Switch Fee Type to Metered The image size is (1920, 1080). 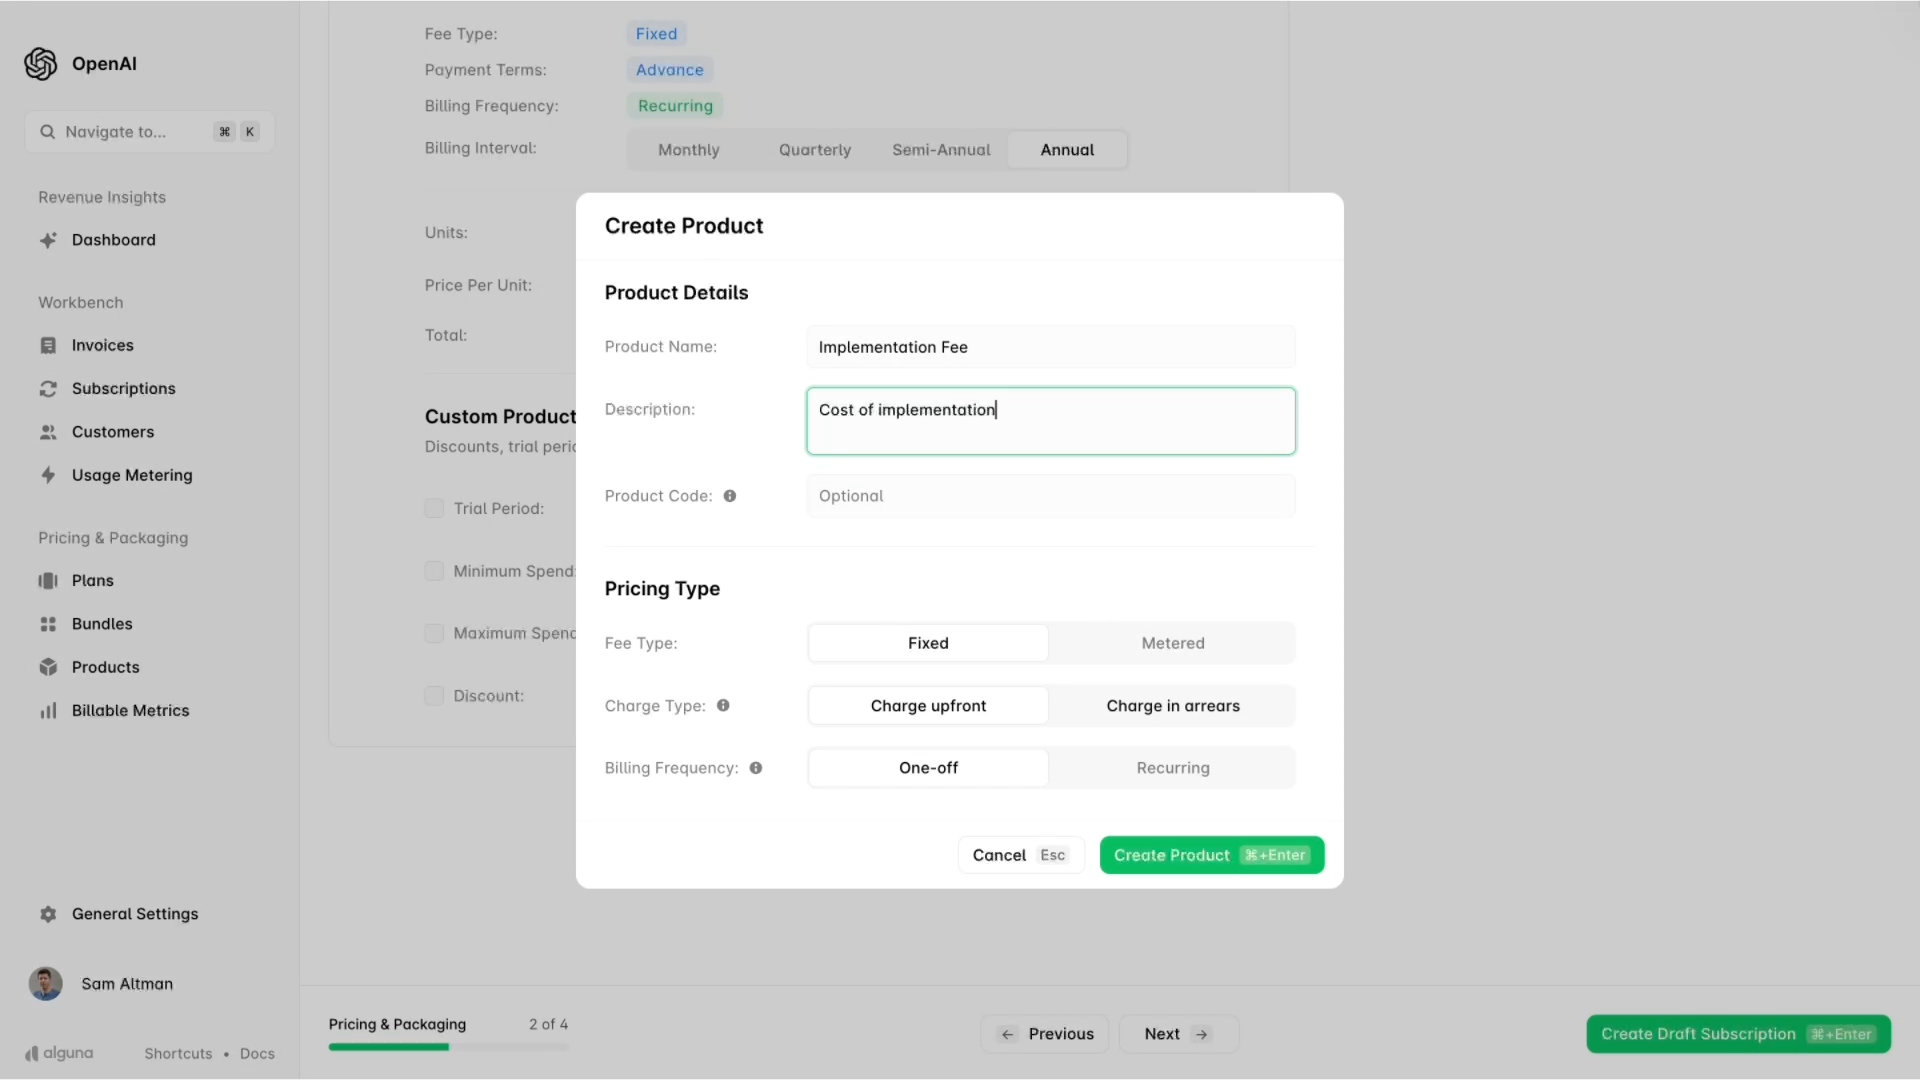[1173, 643]
